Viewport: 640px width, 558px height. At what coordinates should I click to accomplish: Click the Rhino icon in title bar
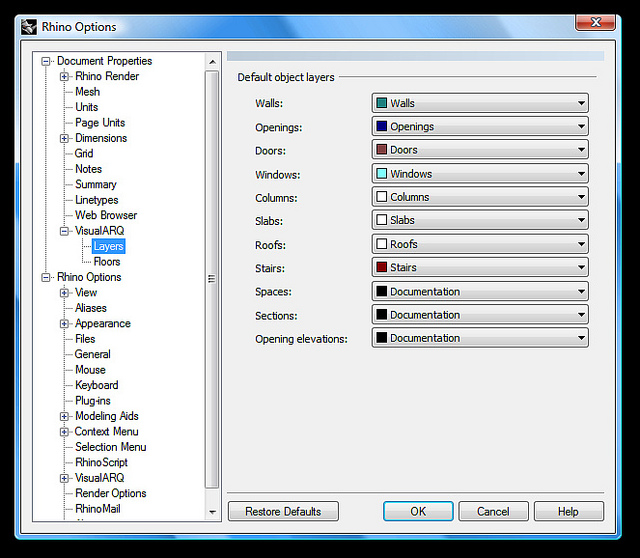[x=29, y=26]
